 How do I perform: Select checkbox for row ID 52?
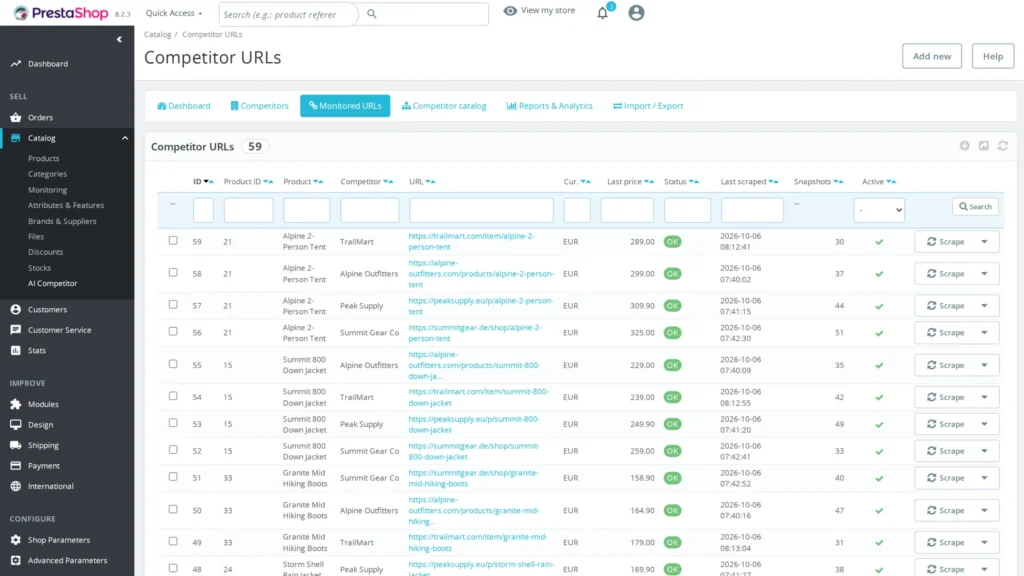pyautogui.click(x=173, y=449)
